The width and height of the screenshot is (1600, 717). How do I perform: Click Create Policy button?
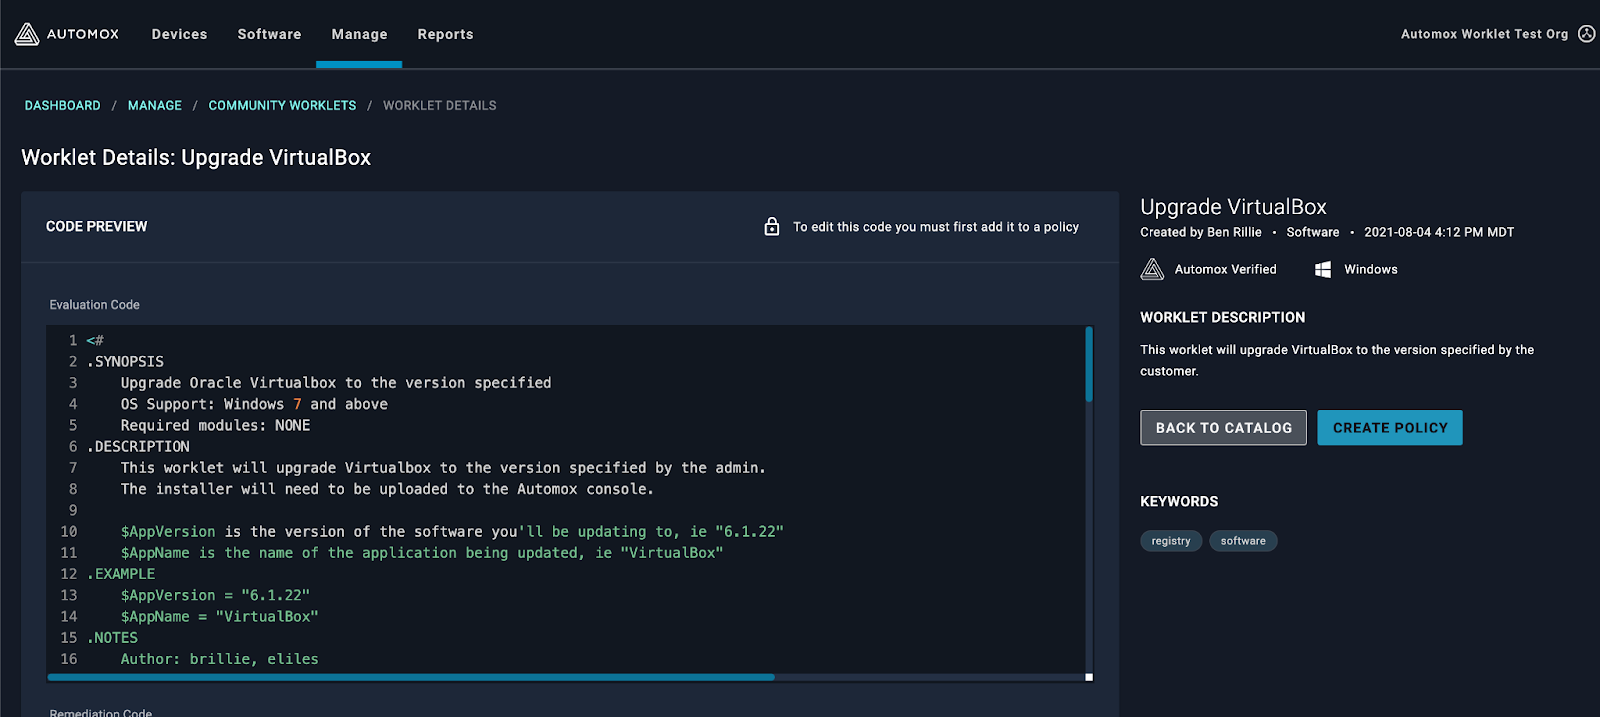click(x=1390, y=428)
